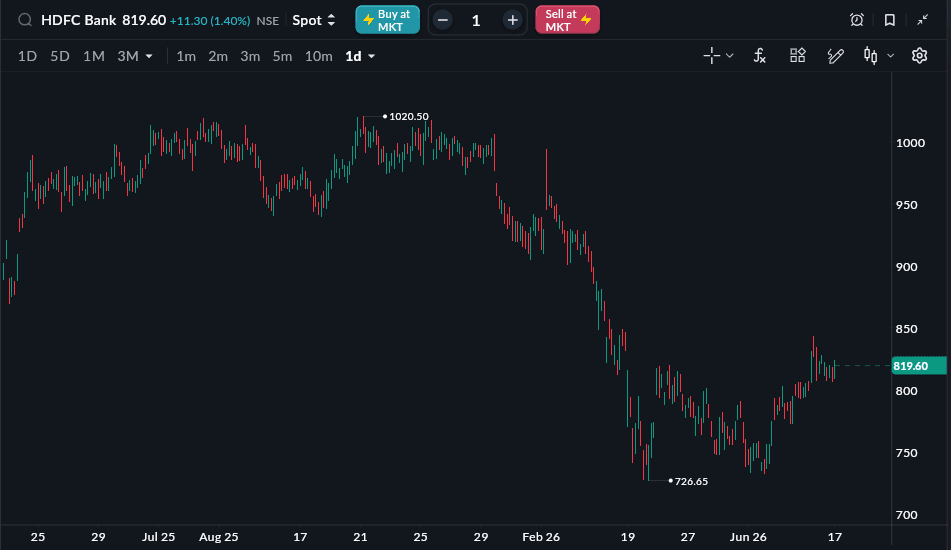951x550 pixels.
Task: Click the HDFC Bank symbol name
Action: [79, 20]
